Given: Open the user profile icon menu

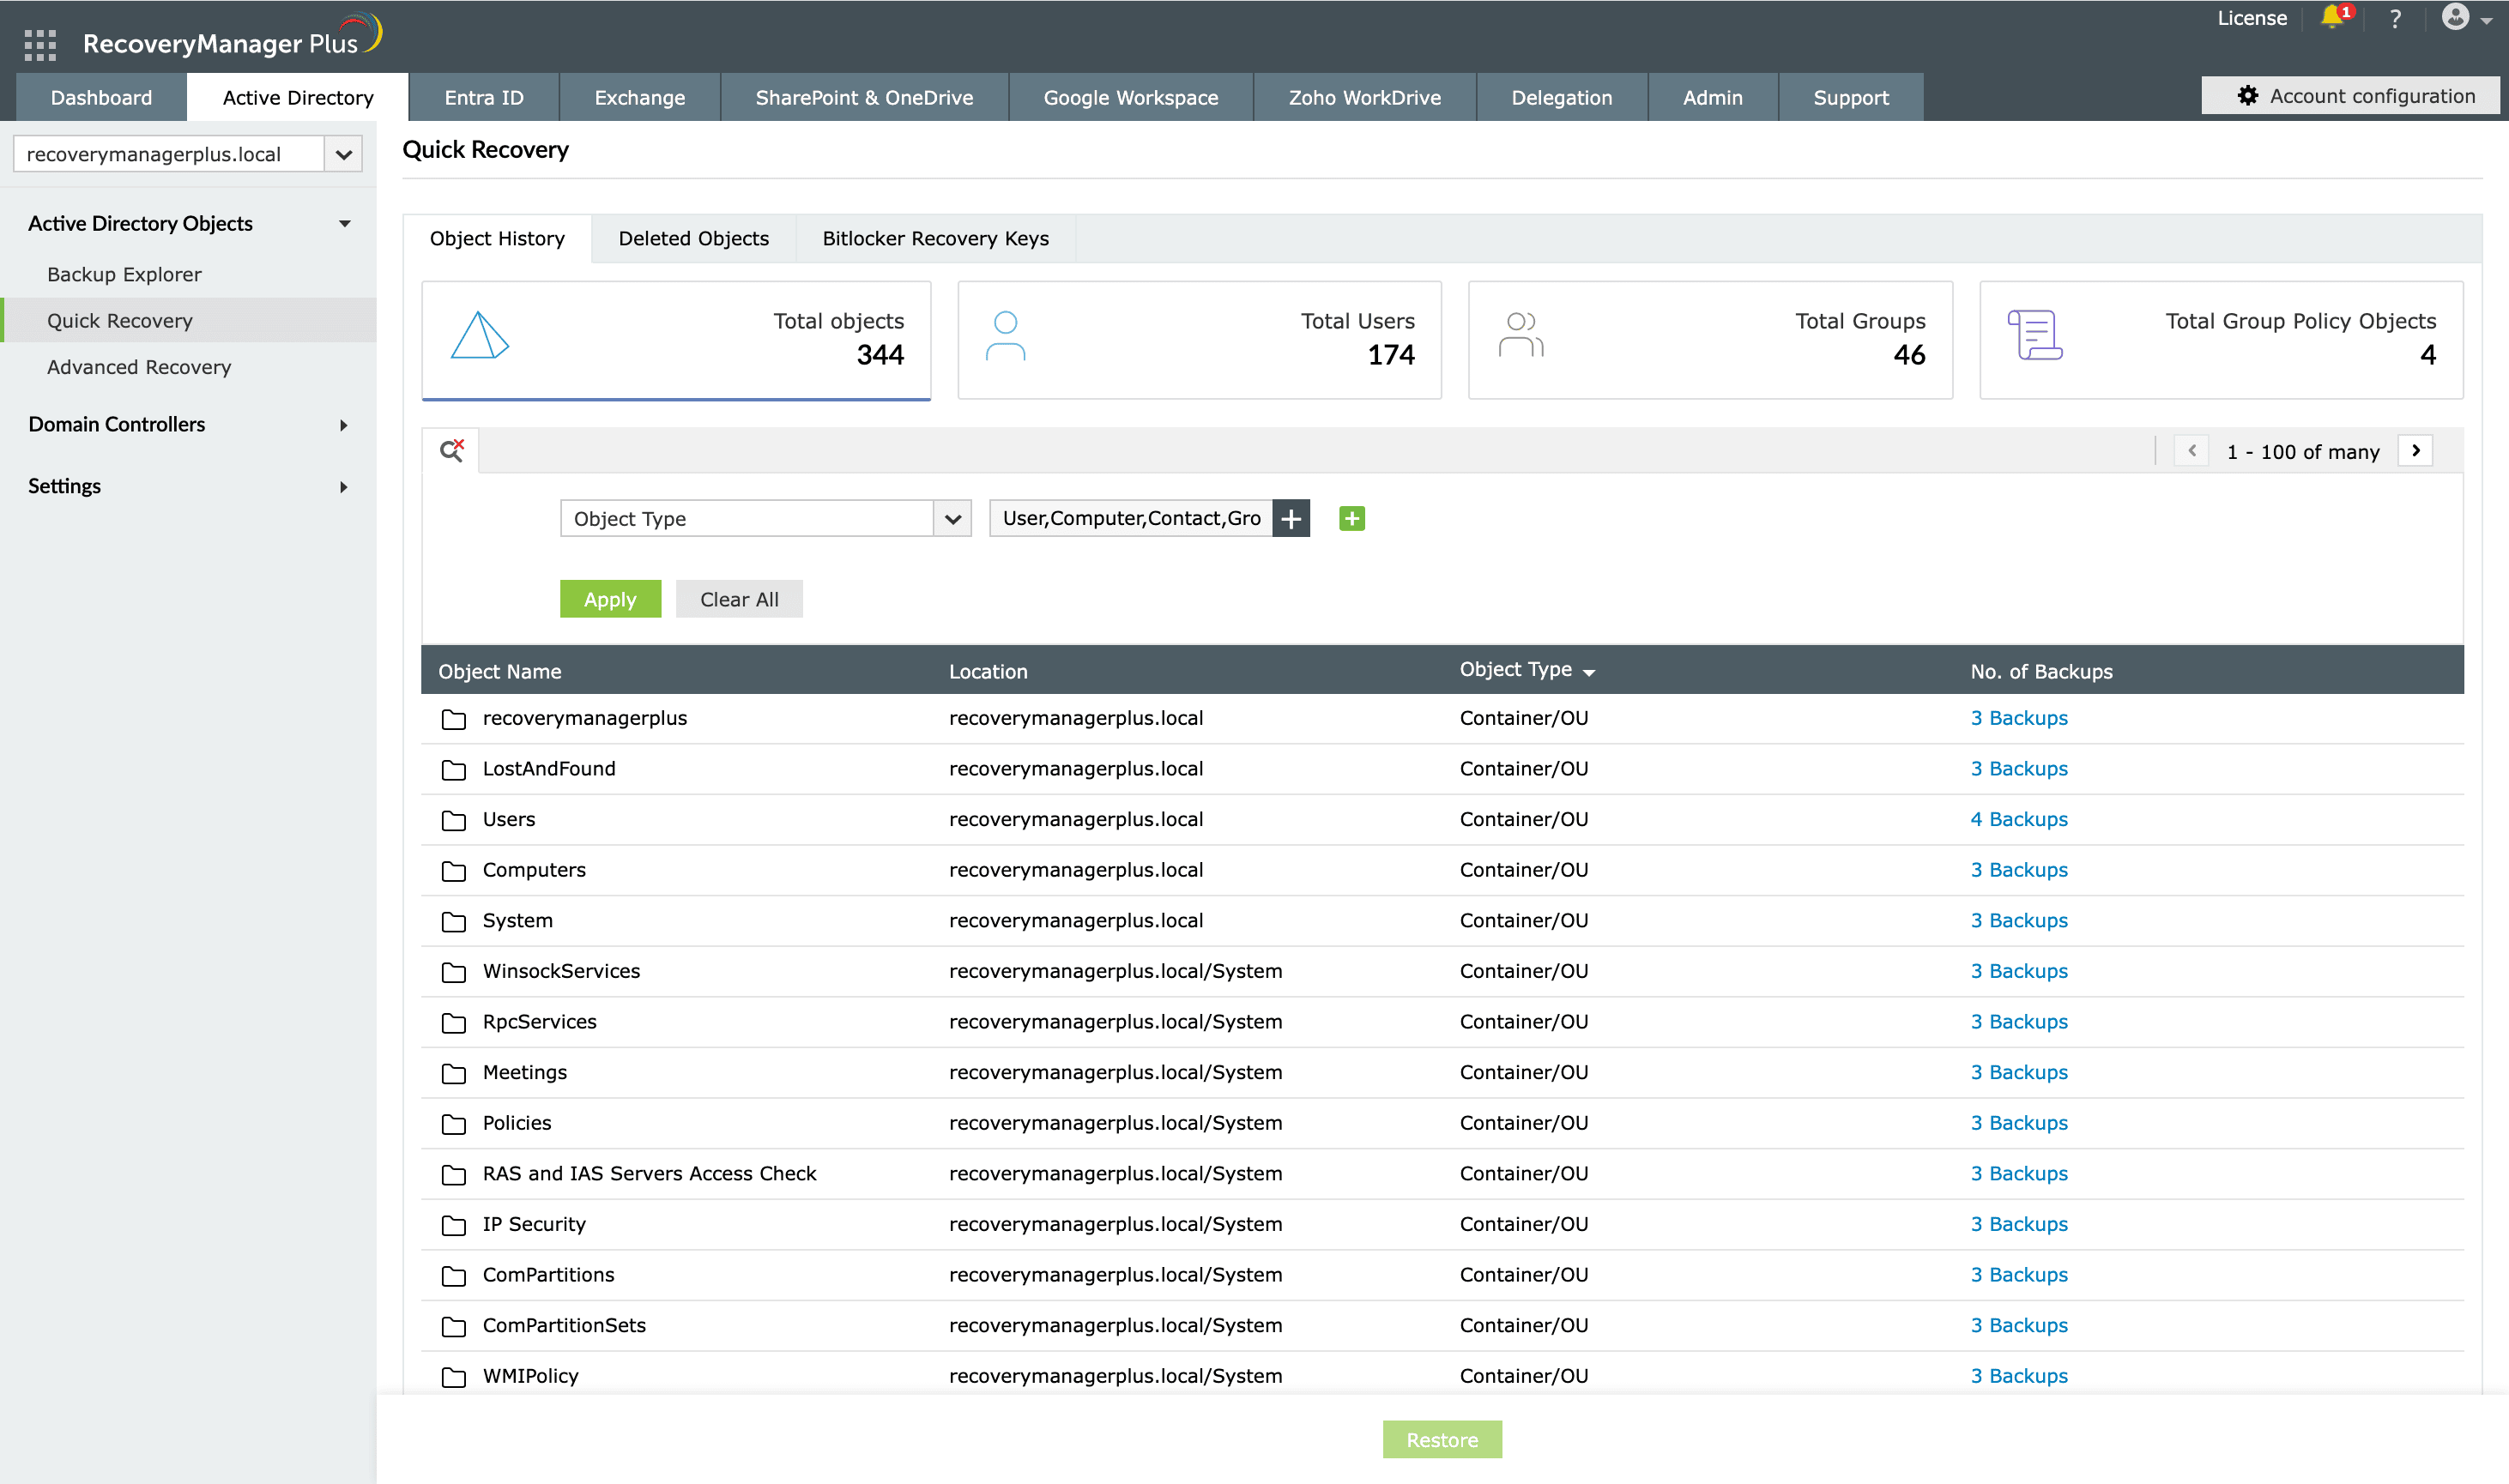Looking at the screenshot, I should coord(2457,18).
